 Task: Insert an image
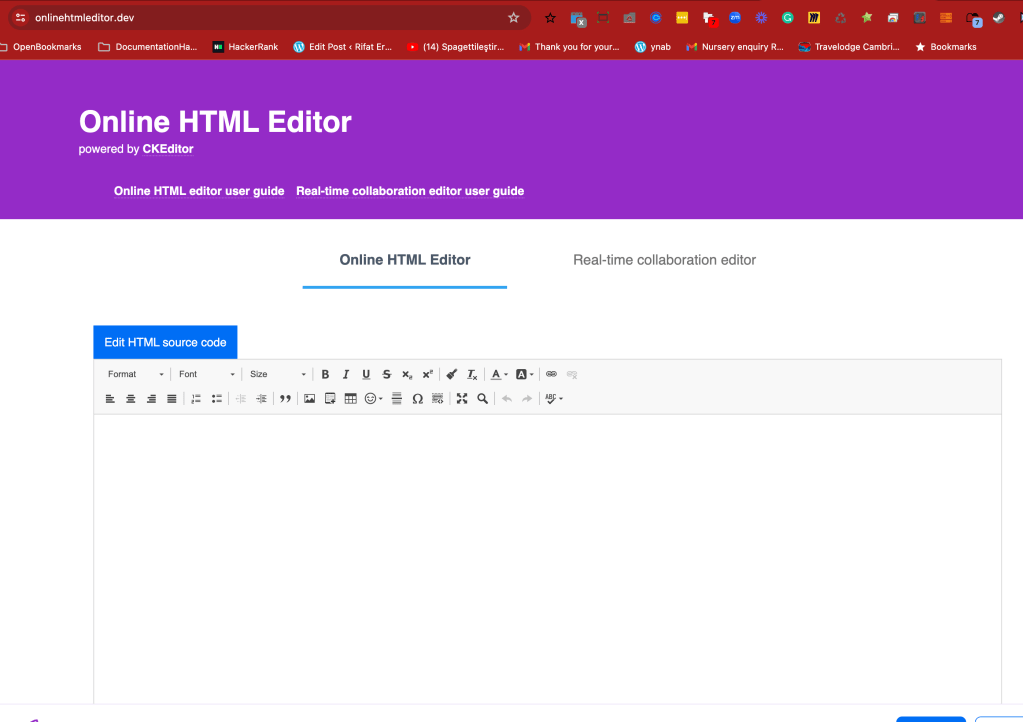(x=309, y=399)
